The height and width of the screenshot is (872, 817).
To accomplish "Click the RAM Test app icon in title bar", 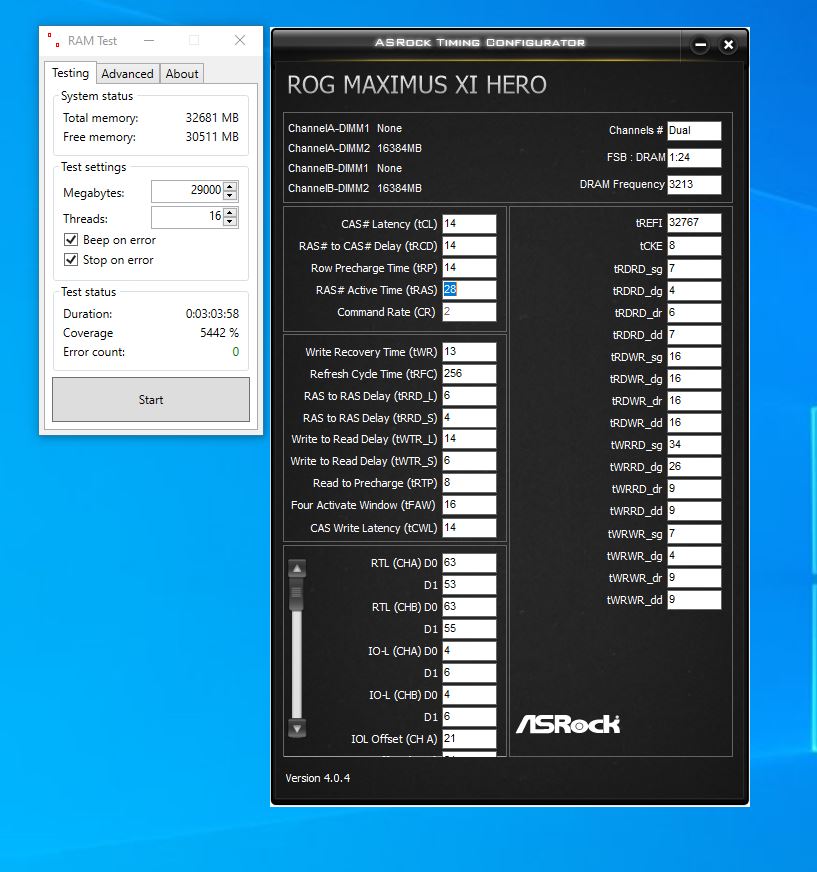I will coord(53,40).
